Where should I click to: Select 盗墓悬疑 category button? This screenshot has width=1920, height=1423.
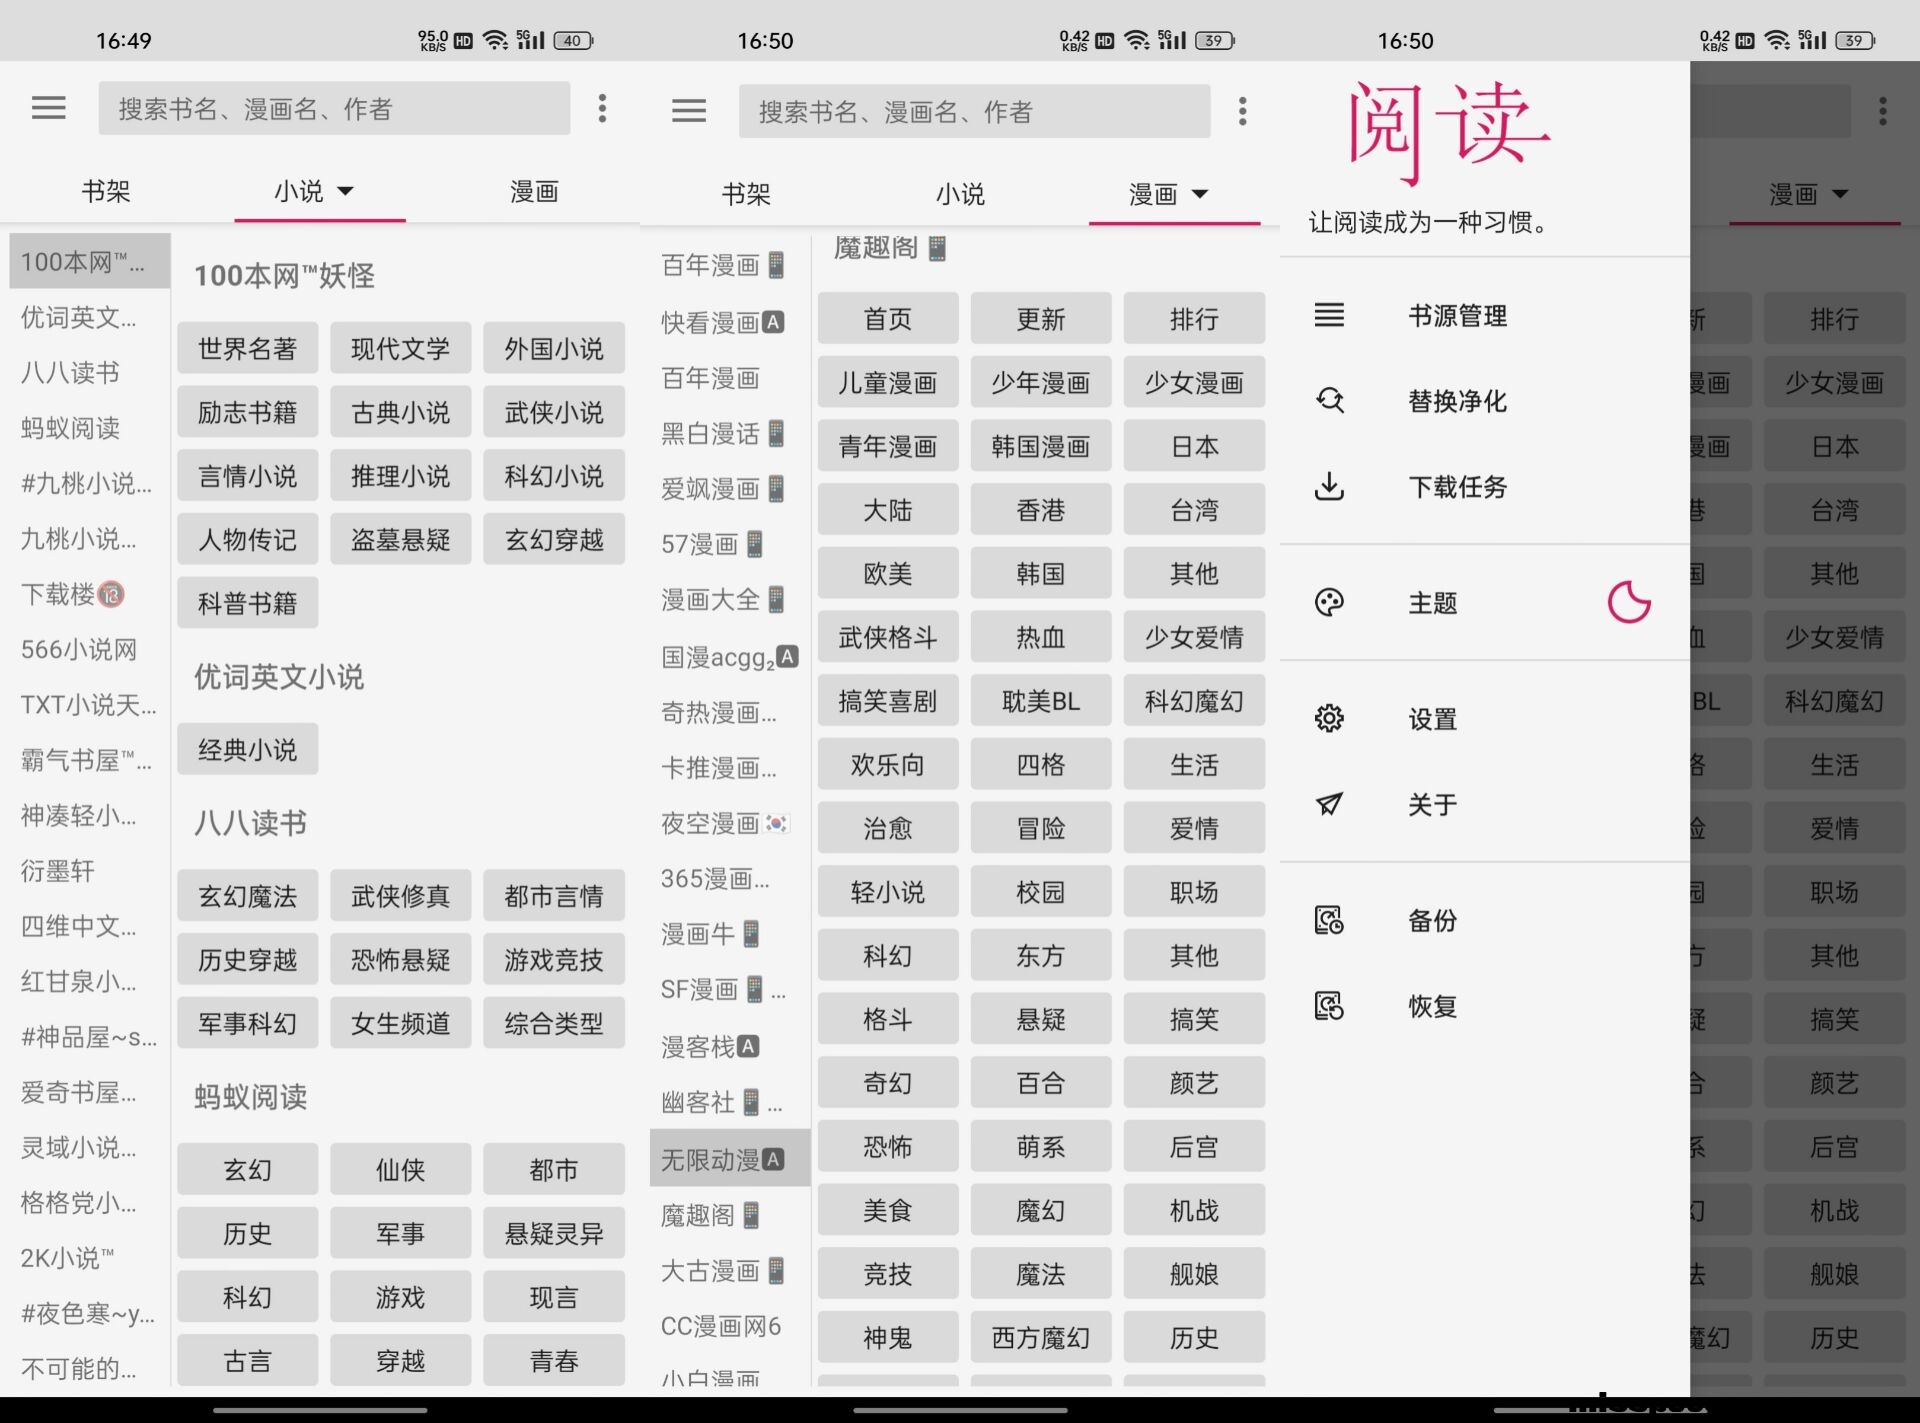pyautogui.click(x=401, y=539)
